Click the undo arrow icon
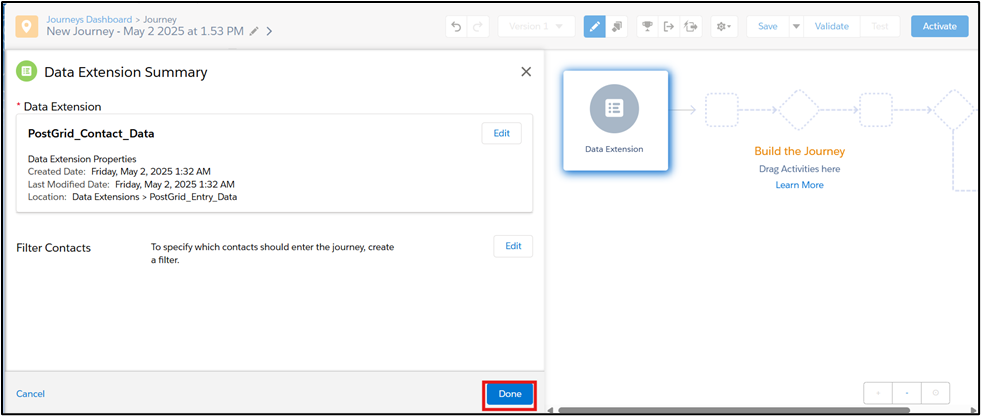This screenshot has height=416, width=981. [x=456, y=27]
